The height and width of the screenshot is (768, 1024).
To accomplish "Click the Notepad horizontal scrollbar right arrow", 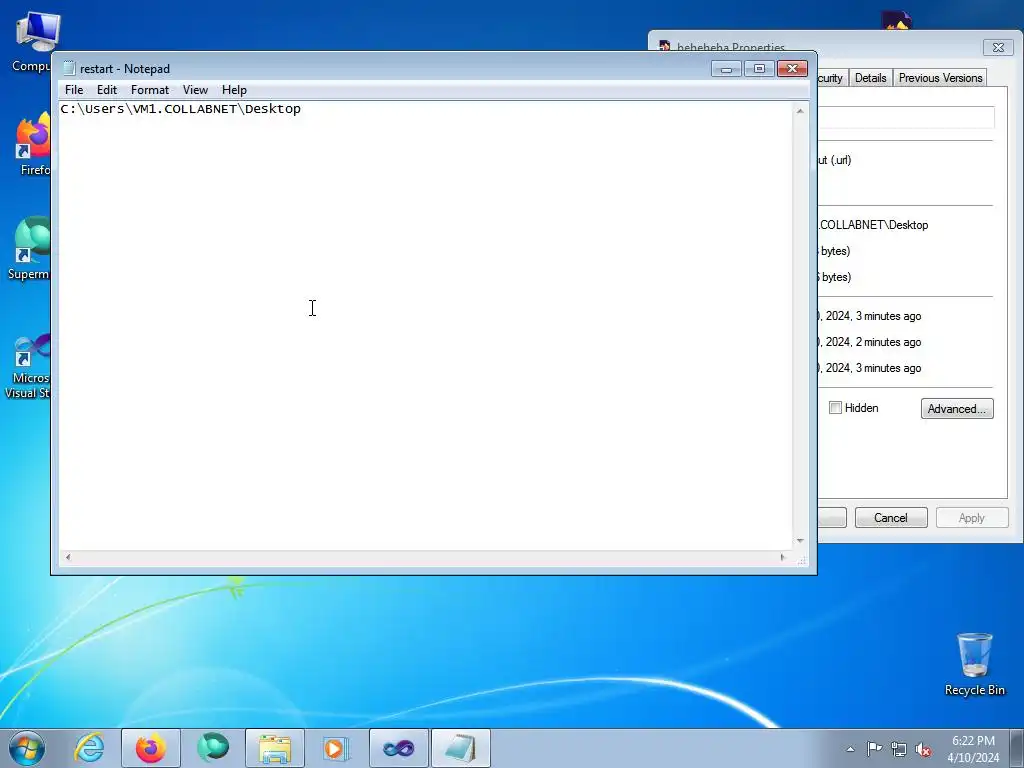I will (x=782, y=557).
